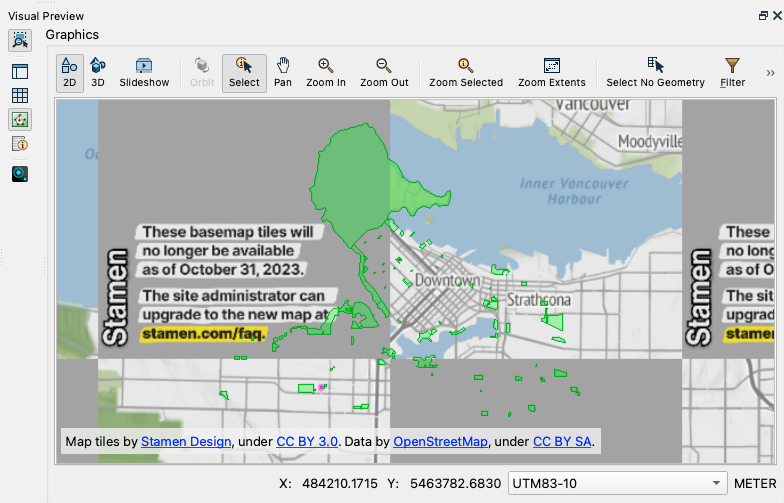Toggle the Table view grid icon
784x503 pixels.
20,96
